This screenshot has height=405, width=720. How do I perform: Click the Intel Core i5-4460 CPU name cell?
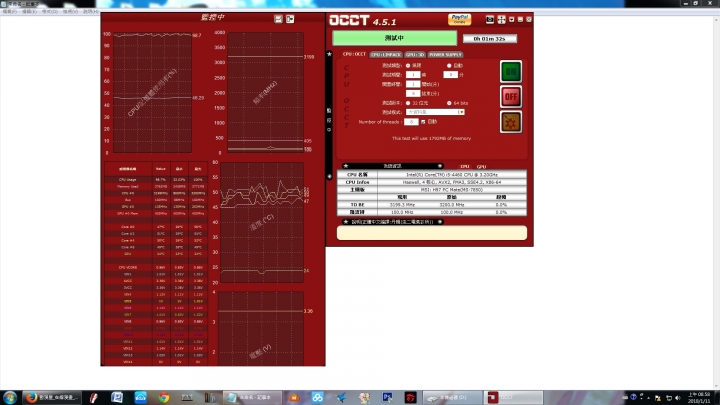point(452,175)
